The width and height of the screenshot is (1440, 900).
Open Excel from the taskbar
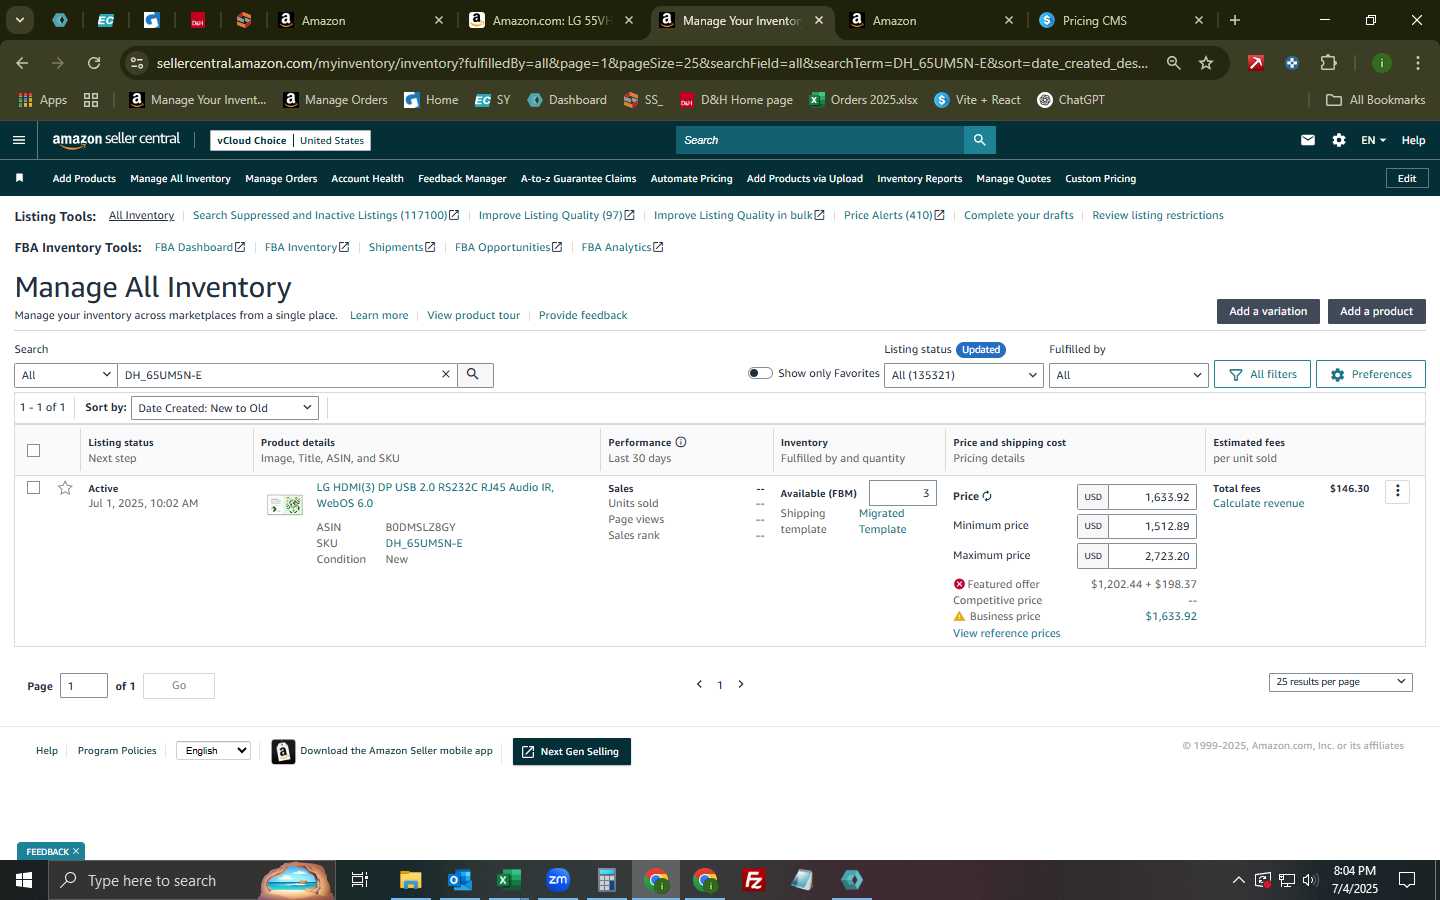[508, 880]
